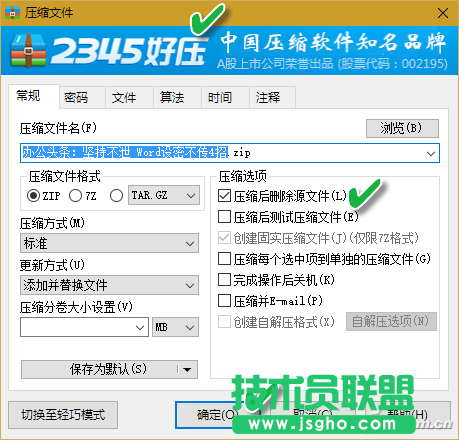Click the 2345好压 logo in banner
Screen dimensions: 459x440
(x=107, y=50)
